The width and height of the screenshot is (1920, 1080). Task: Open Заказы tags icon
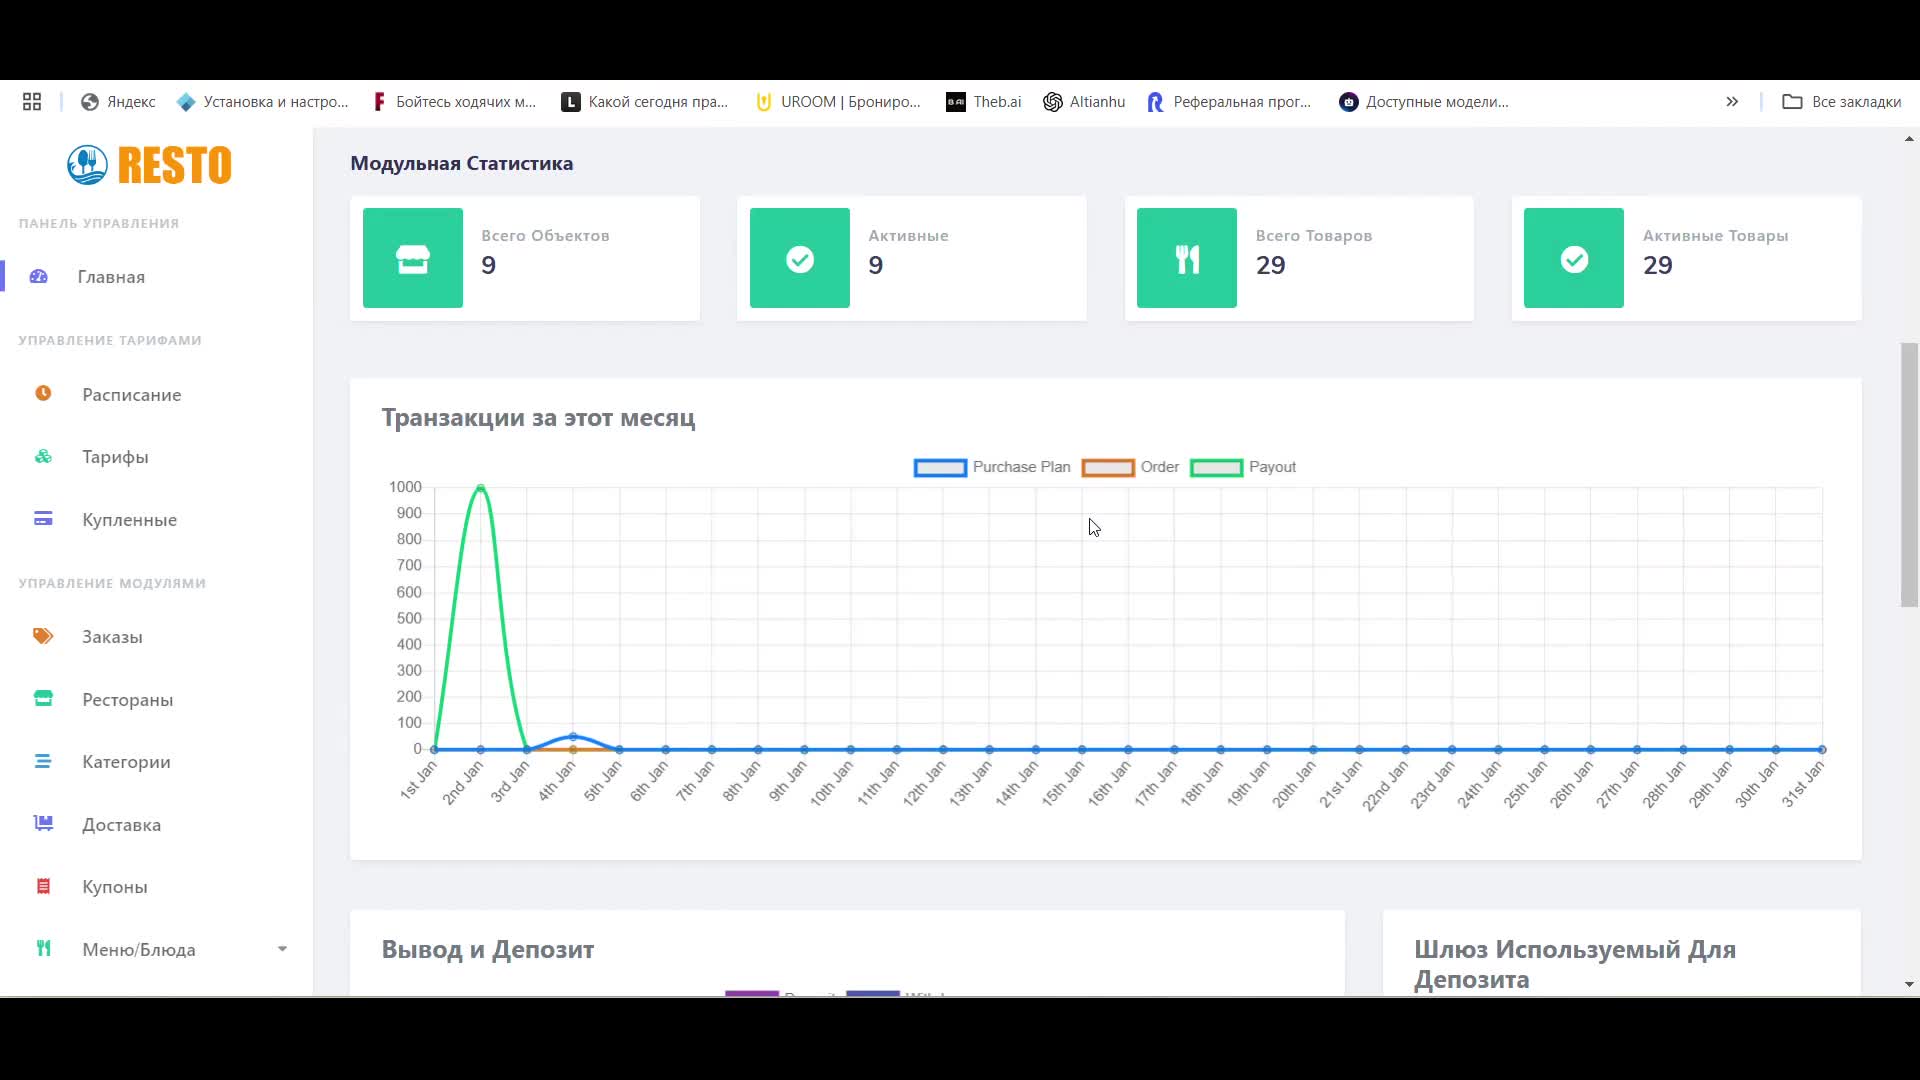coord(43,636)
